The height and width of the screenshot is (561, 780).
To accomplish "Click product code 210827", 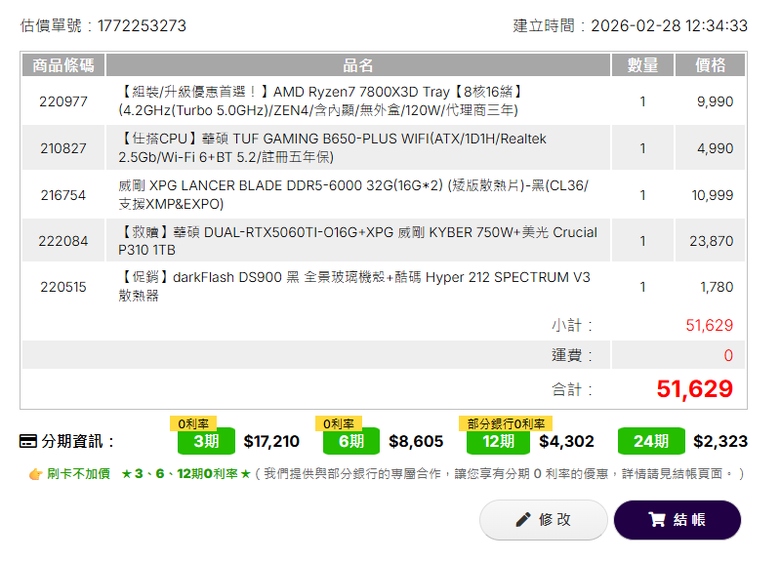I will tap(63, 148).
